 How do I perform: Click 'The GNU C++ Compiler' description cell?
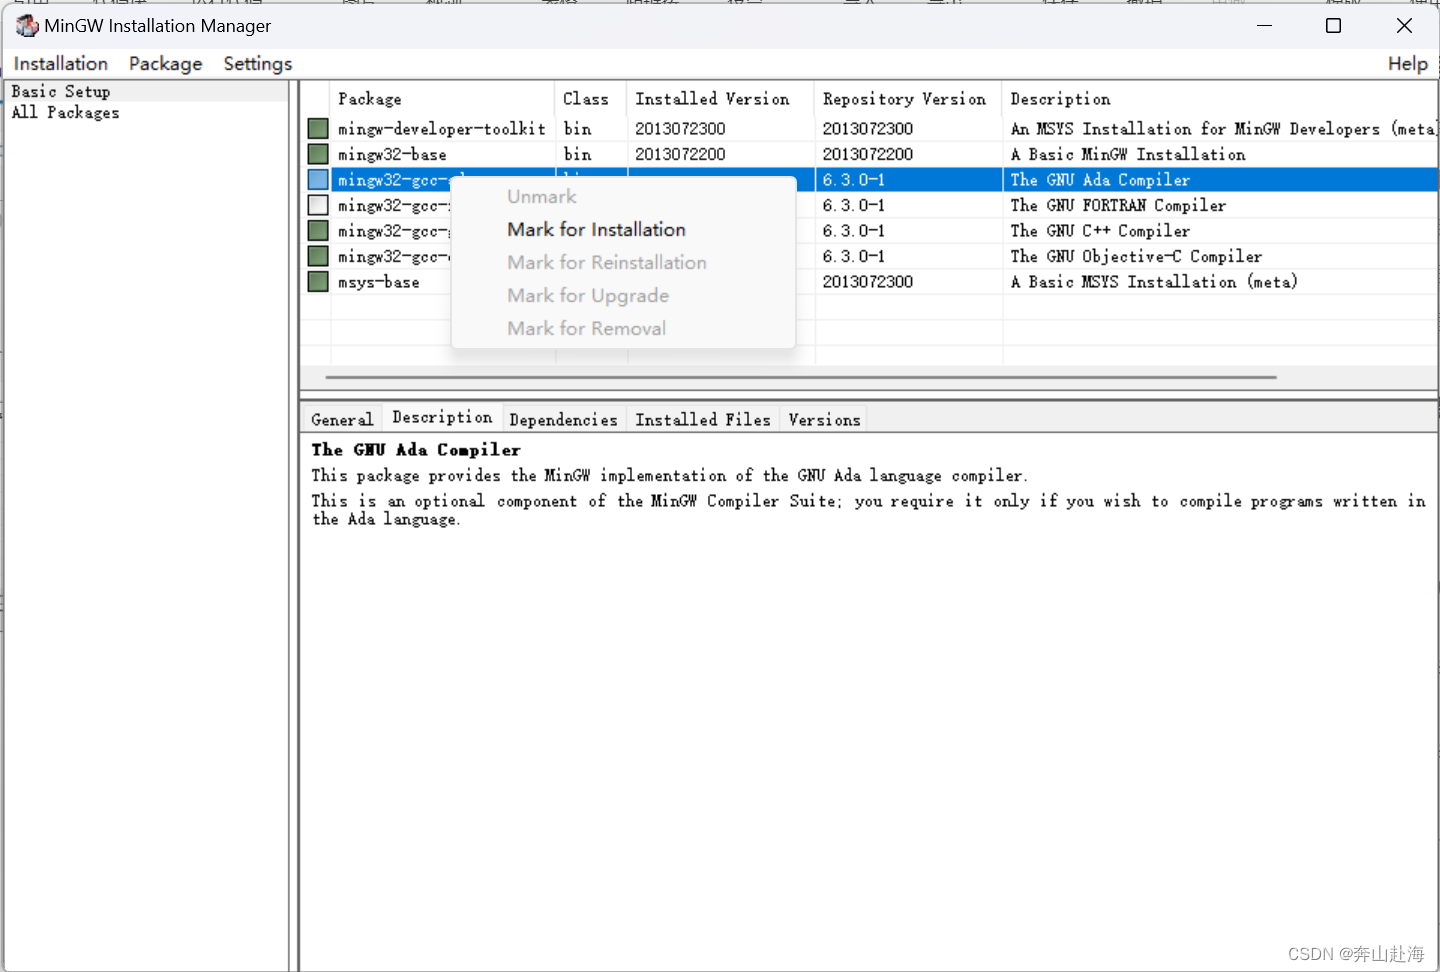[x=1100, y=231]
